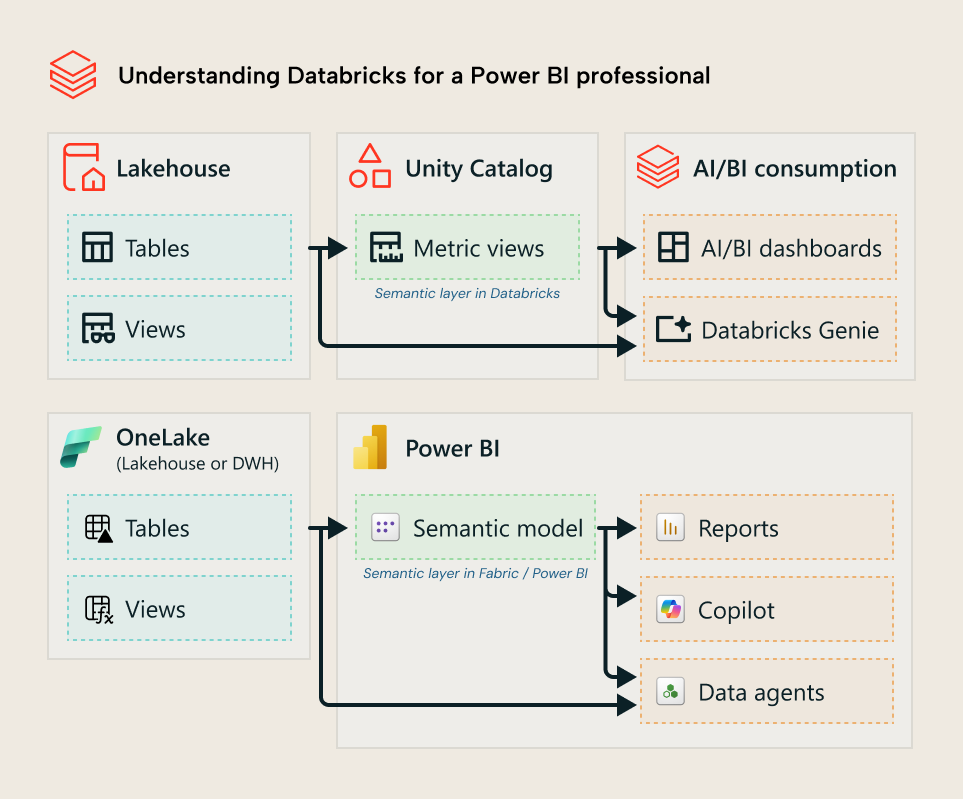Viewport: 963px width, 799px height.
Task: Click the Databricks logo beside the title
Action: 71,73
